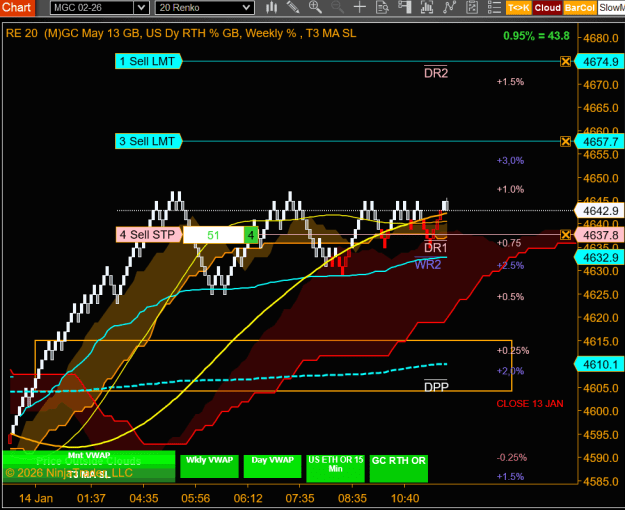Click the 4 Sell STP order label

tap(148, 234)
